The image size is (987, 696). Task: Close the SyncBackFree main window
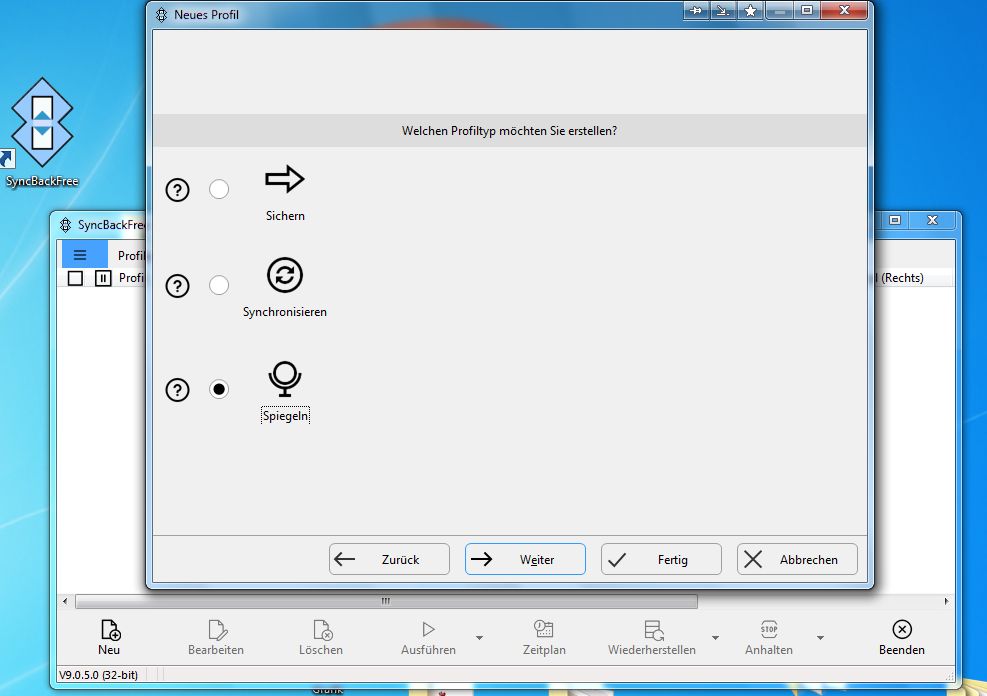point(933,220)
